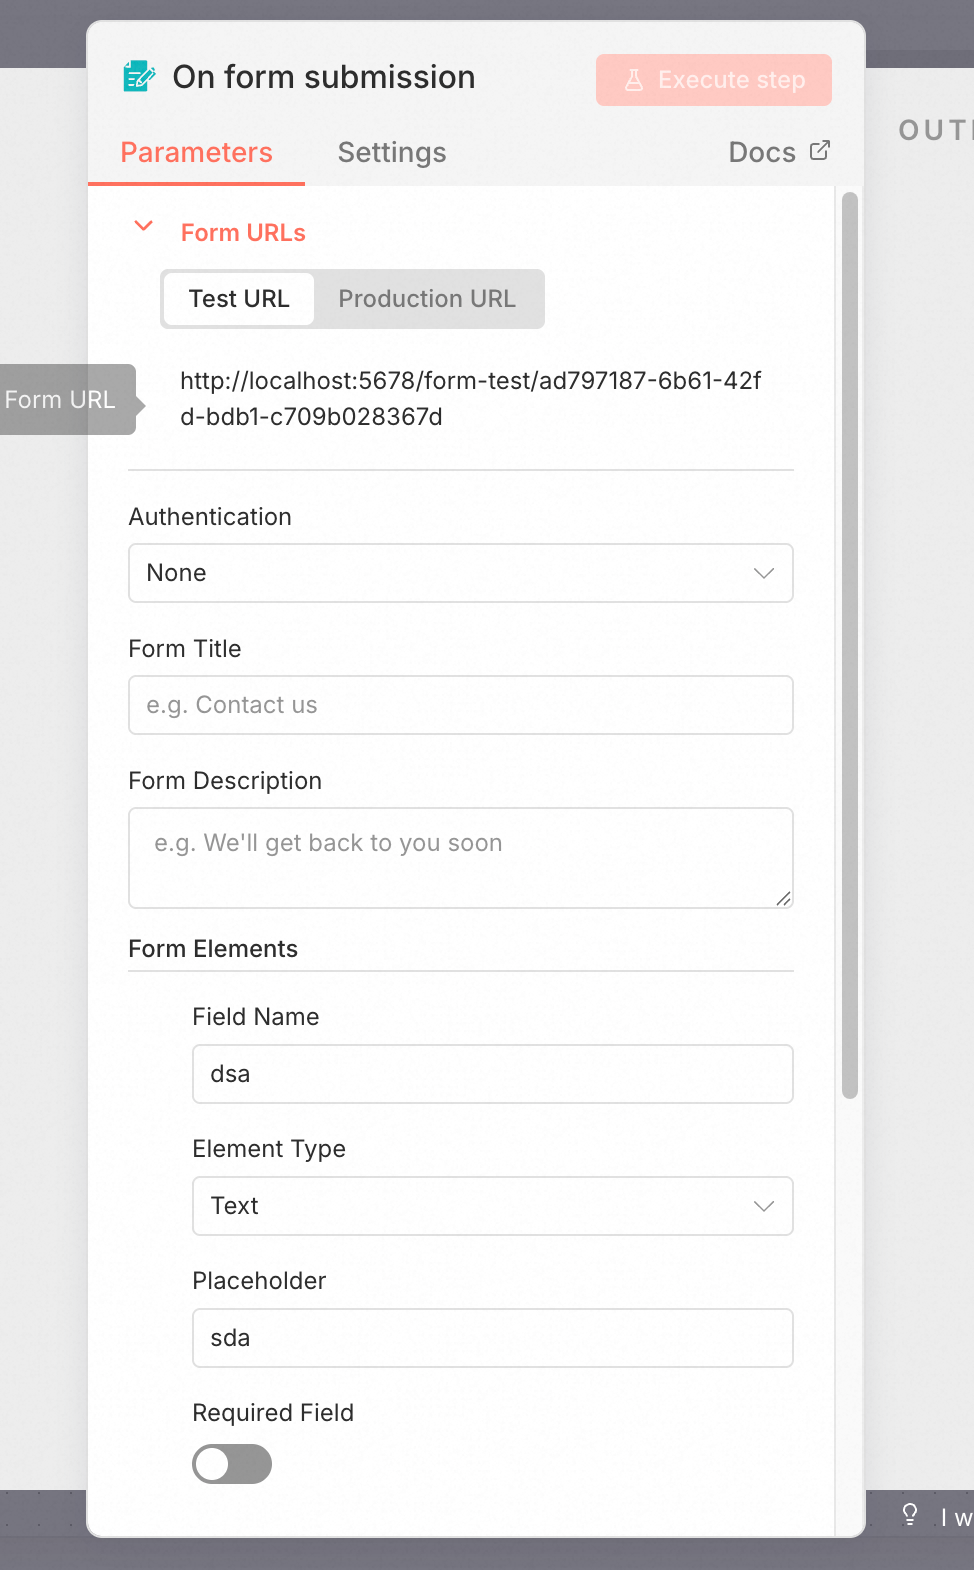The image size is (974, 1570).
Task: Click the form trigger node icon
Action: [139, 77]
